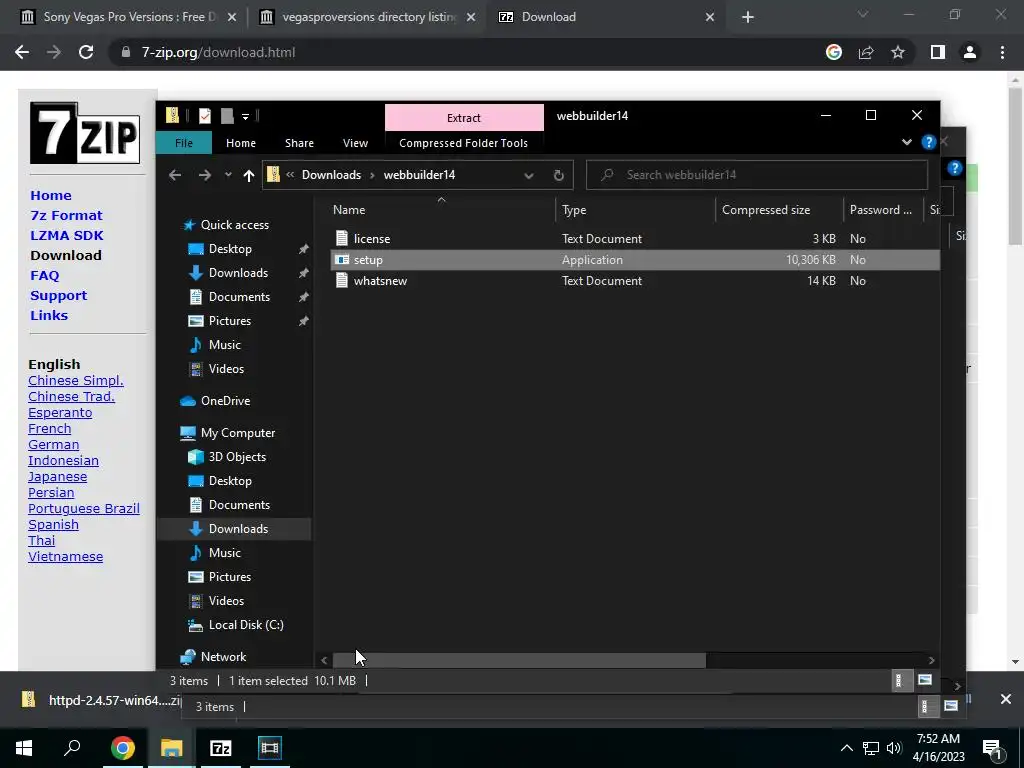Click the pink Extract contextual tab
The height and width of the screenshot is (768, 1024).
[464, 118]
